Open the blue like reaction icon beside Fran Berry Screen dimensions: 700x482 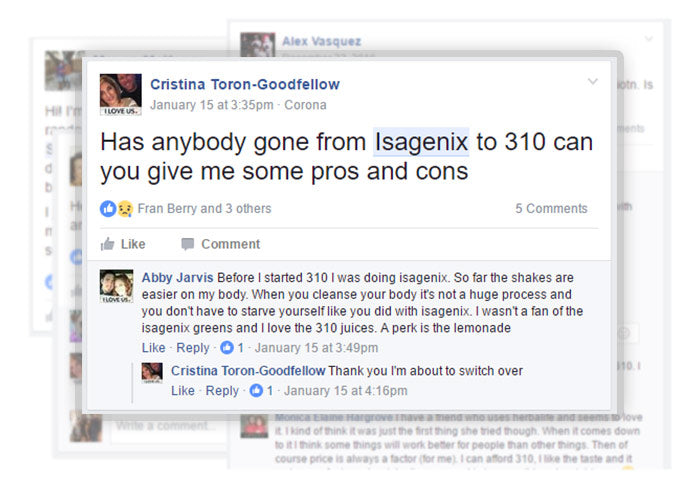tap(108, 208)
